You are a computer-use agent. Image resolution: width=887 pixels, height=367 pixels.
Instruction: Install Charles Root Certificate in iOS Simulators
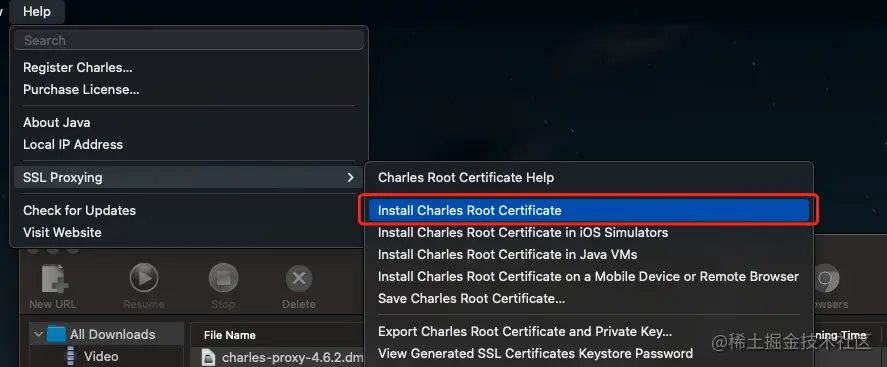[589, 232]
